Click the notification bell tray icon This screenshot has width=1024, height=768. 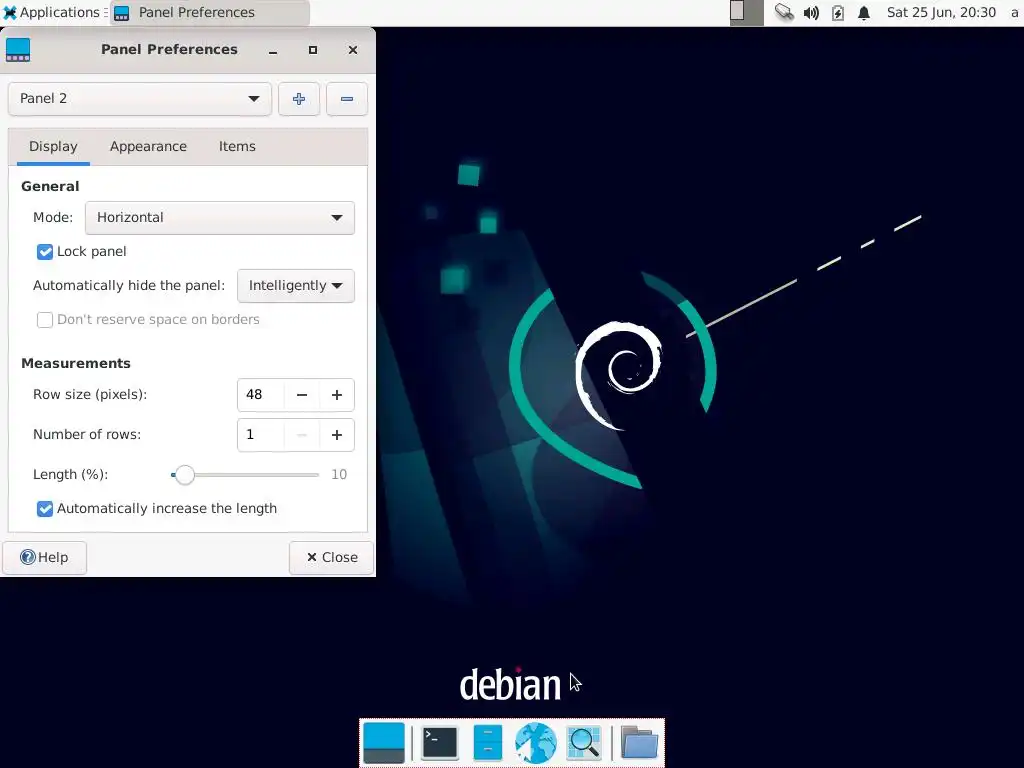click(x=864, y=12)
